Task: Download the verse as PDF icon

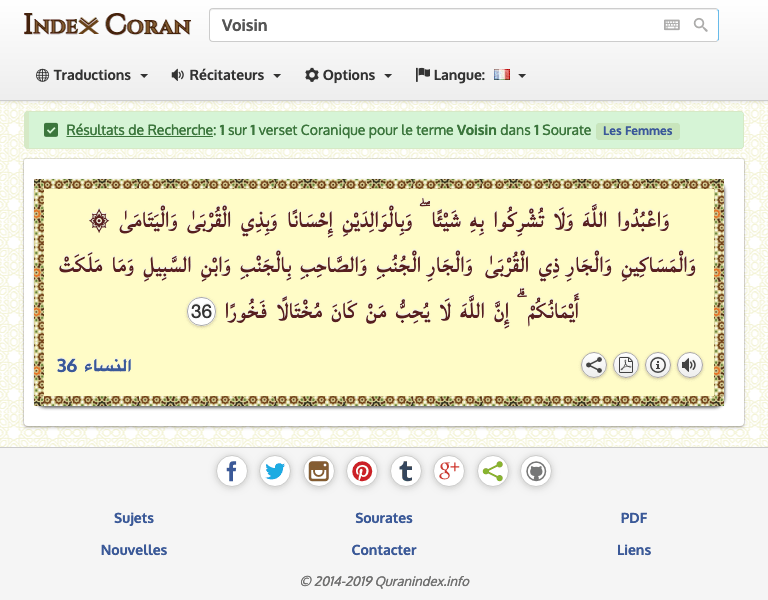Action: [626, 365]
